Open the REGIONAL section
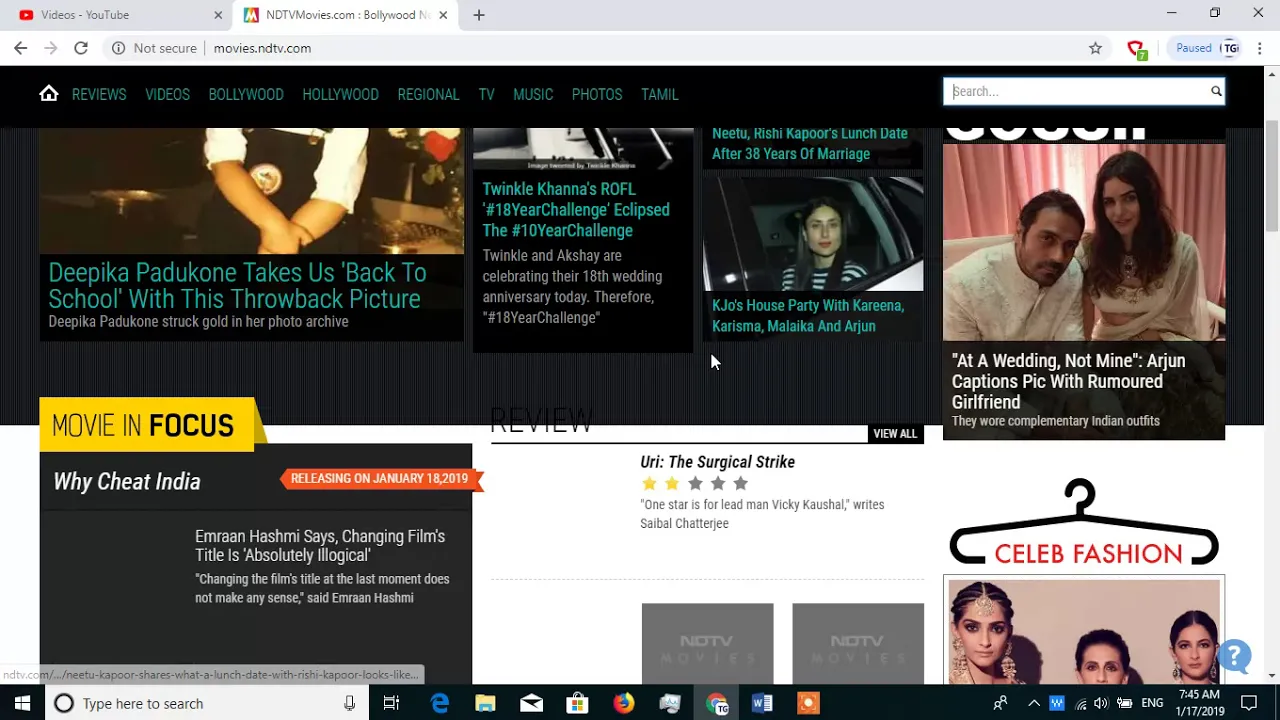Viewport: 1280px width, 720px height. (428, 94)
